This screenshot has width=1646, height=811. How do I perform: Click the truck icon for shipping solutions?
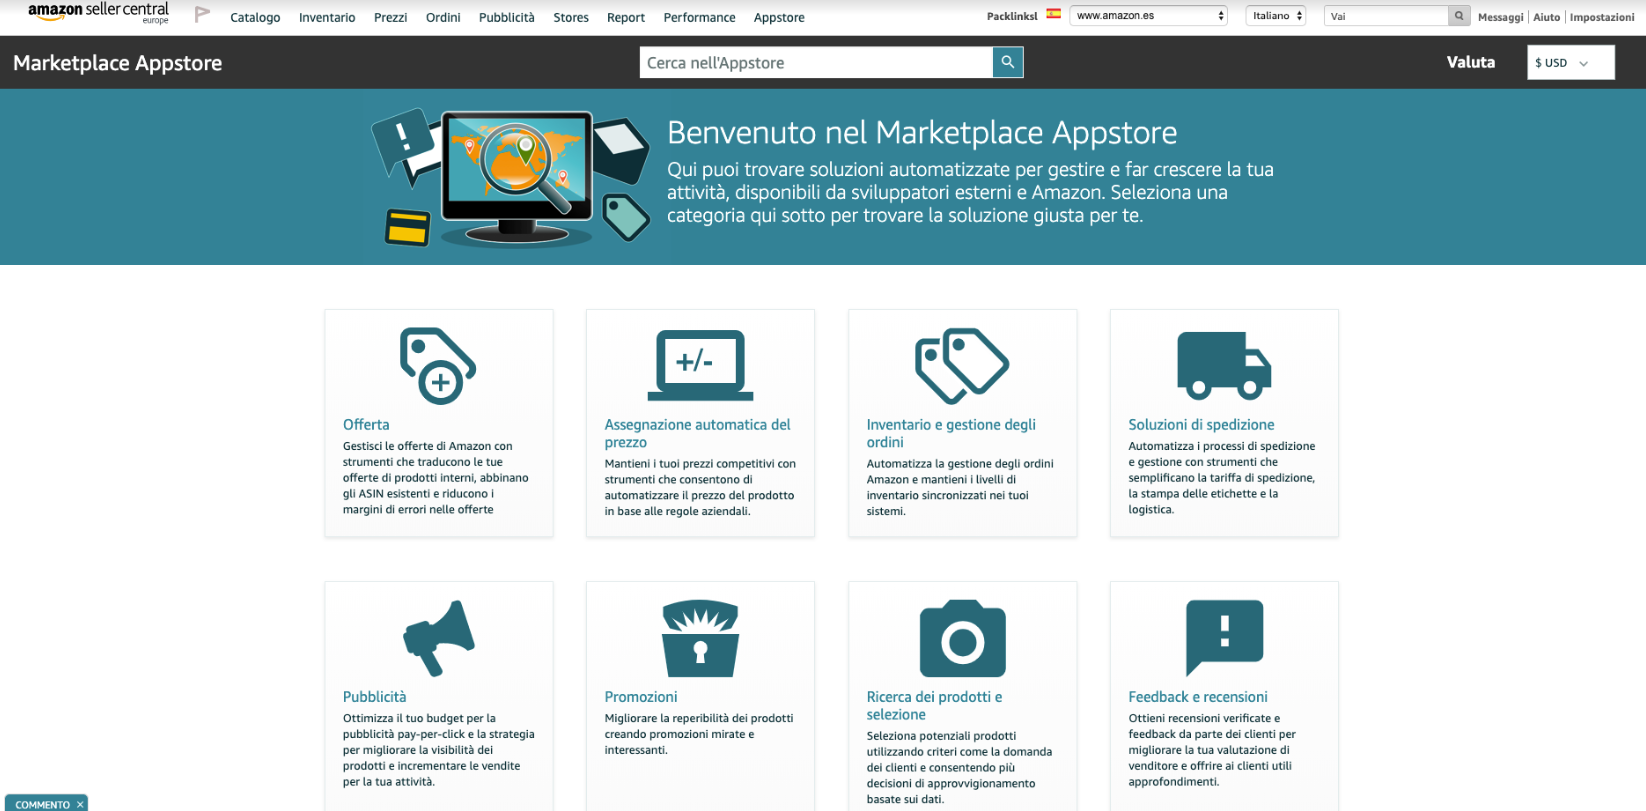pos(1224,366)
